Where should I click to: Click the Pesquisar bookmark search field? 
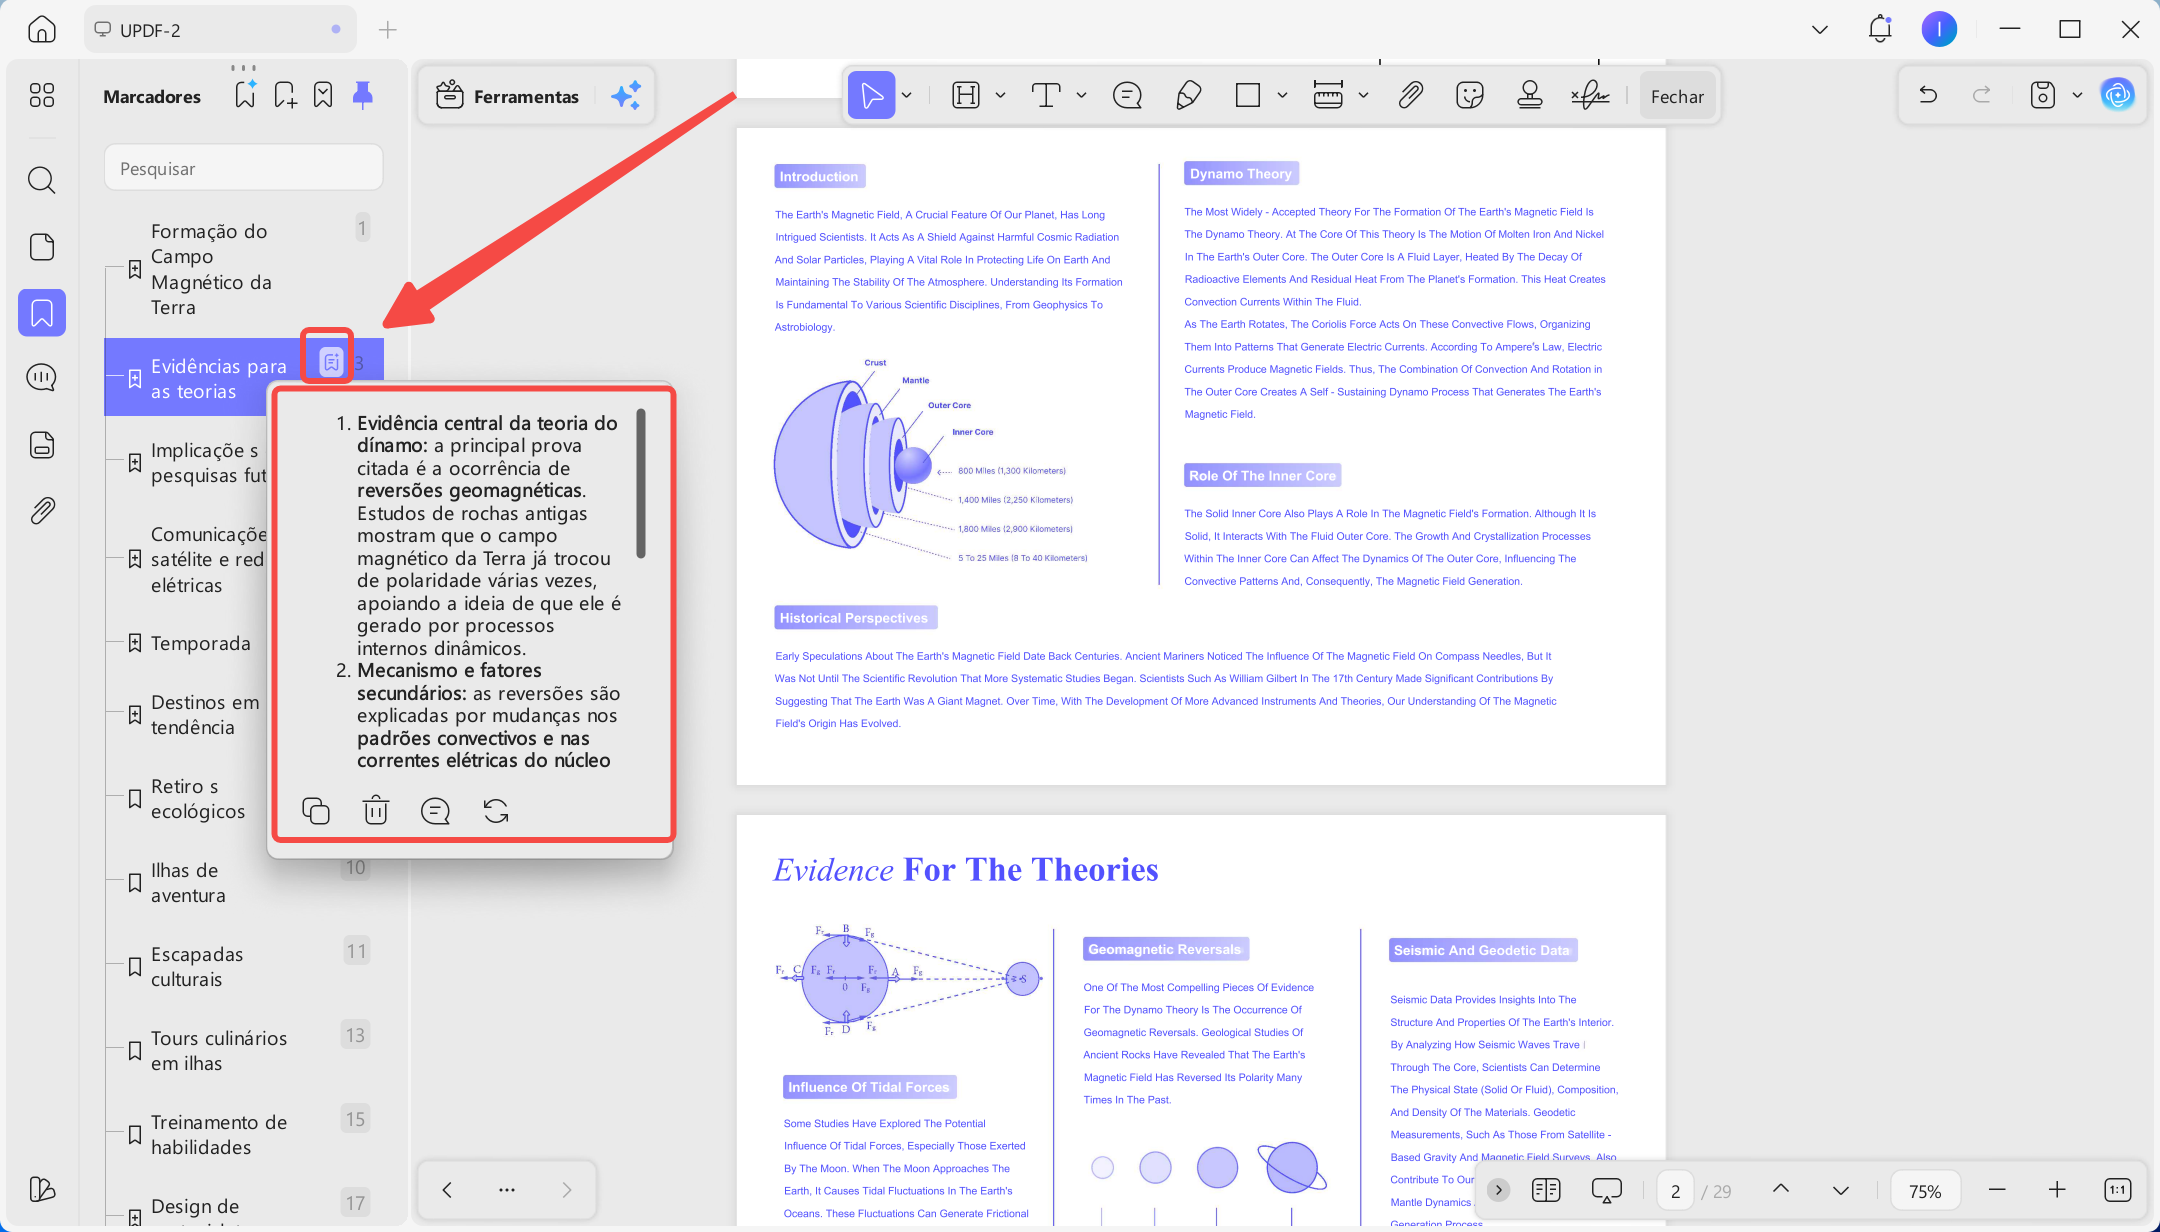pyautogui.click(x=244, y=168)
